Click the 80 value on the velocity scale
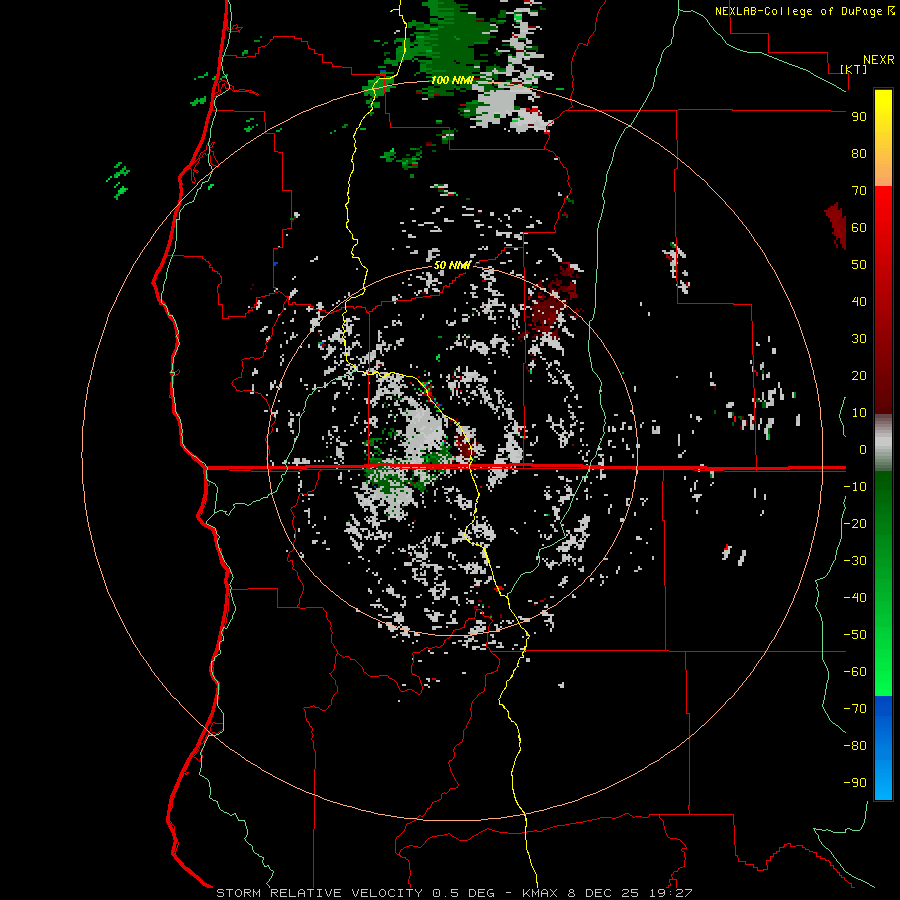This screenshot has width=900, height=900. [859, 154]
